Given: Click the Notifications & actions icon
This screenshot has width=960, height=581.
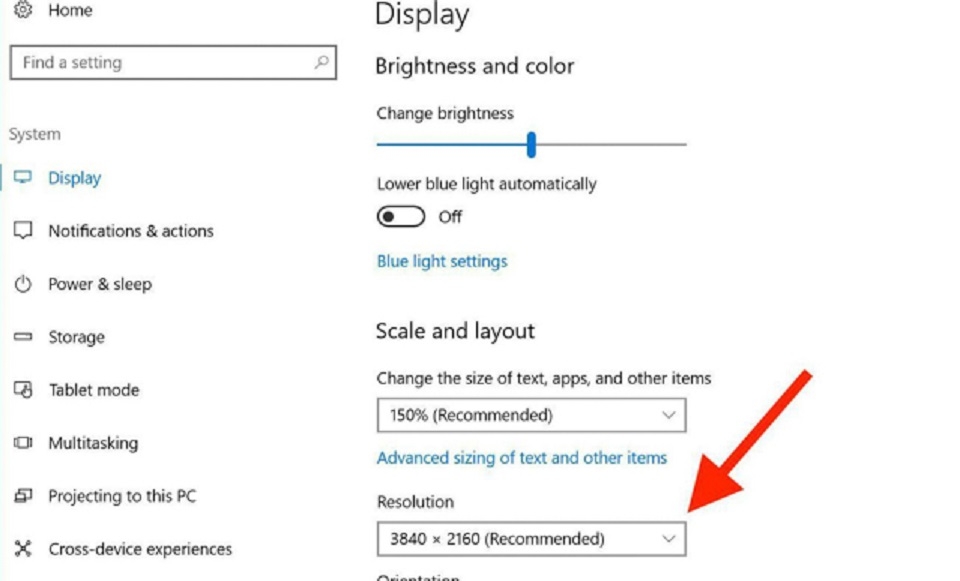Looking at the screenshot, I should (23, 231).
